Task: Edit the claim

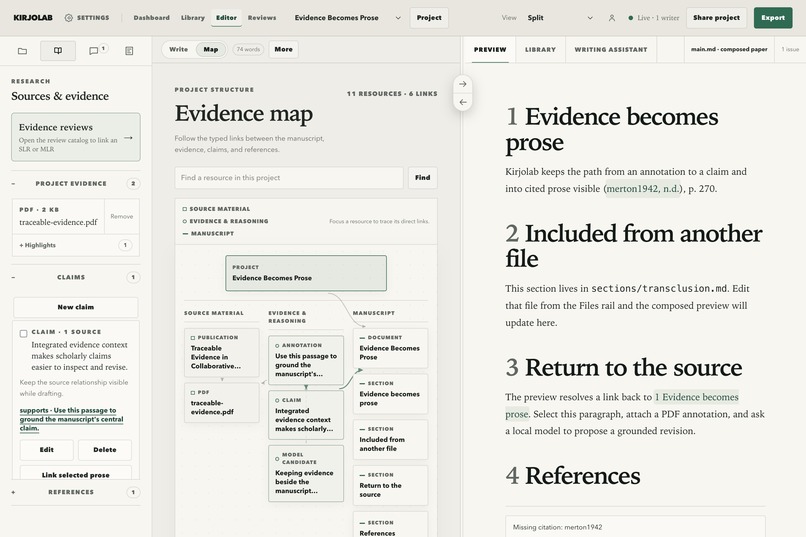Action: click(47, 450)
